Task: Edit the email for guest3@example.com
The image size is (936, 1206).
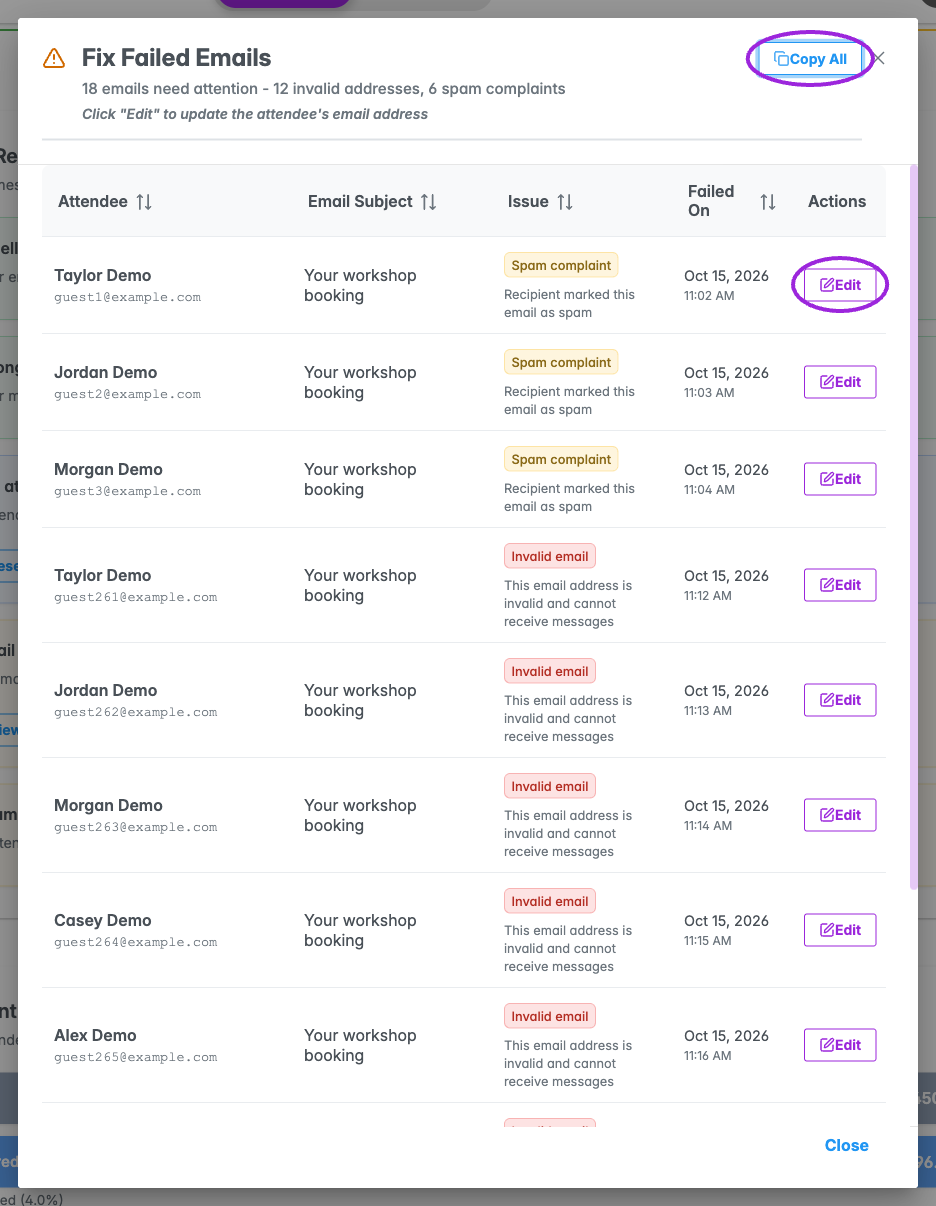Action: (x=840, y=479)
